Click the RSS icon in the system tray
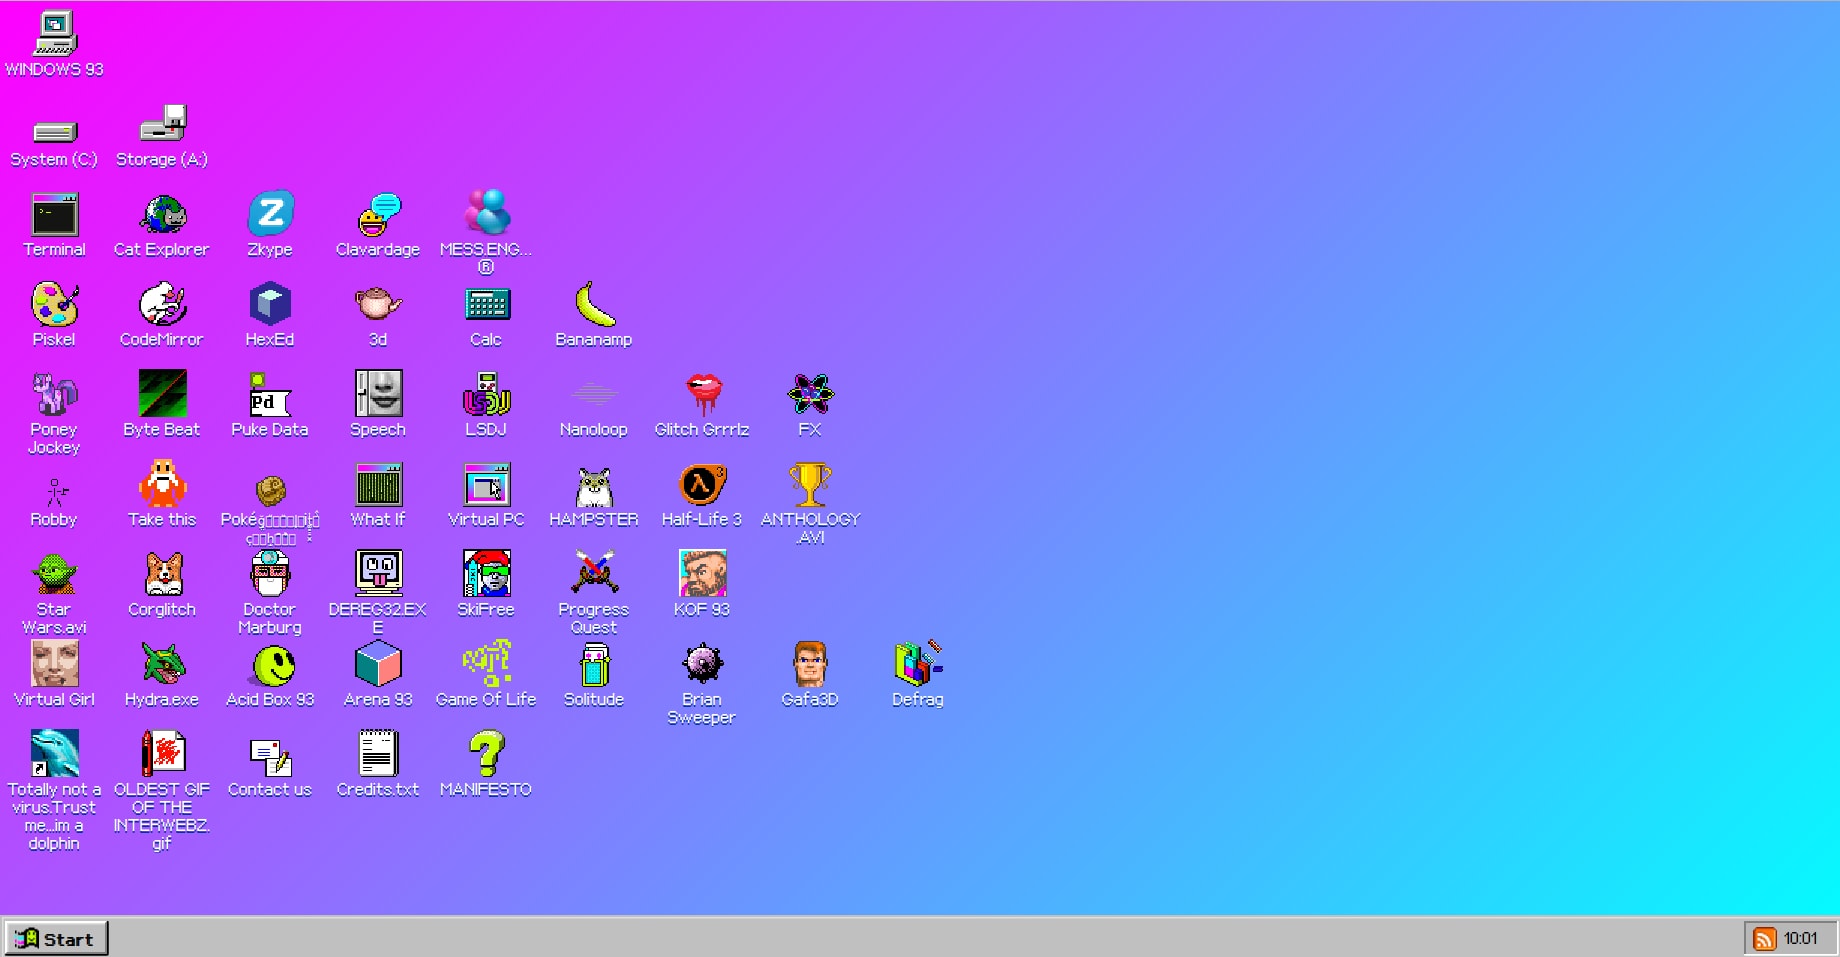Viewport: 1840px width, 957px height. click(1764, 938)
